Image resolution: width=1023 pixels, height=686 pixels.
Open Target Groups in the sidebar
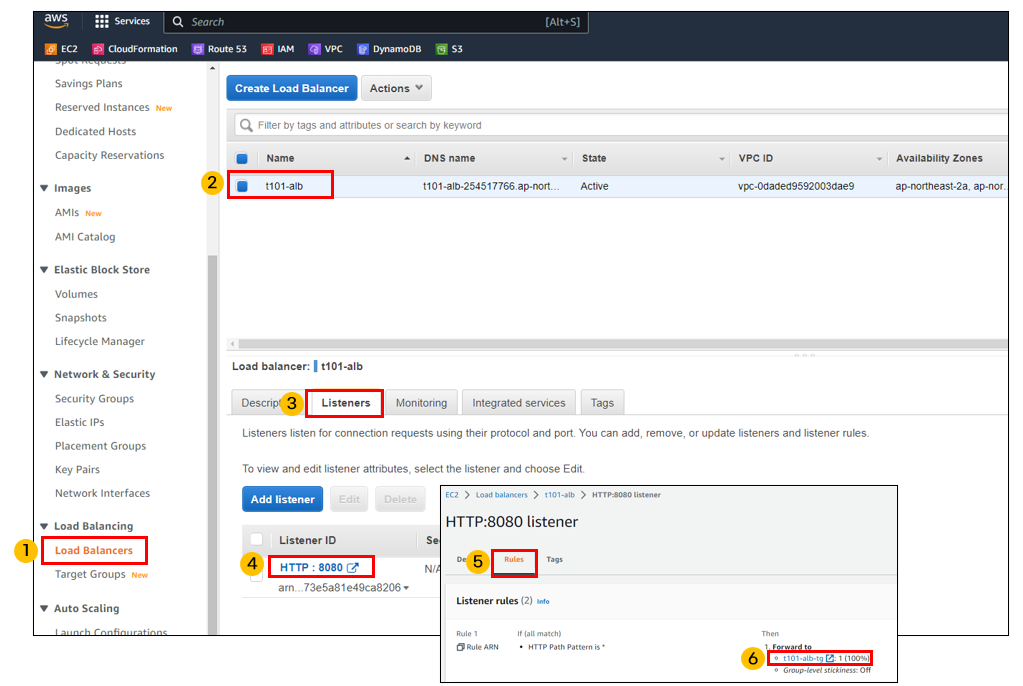pos(90,574)
